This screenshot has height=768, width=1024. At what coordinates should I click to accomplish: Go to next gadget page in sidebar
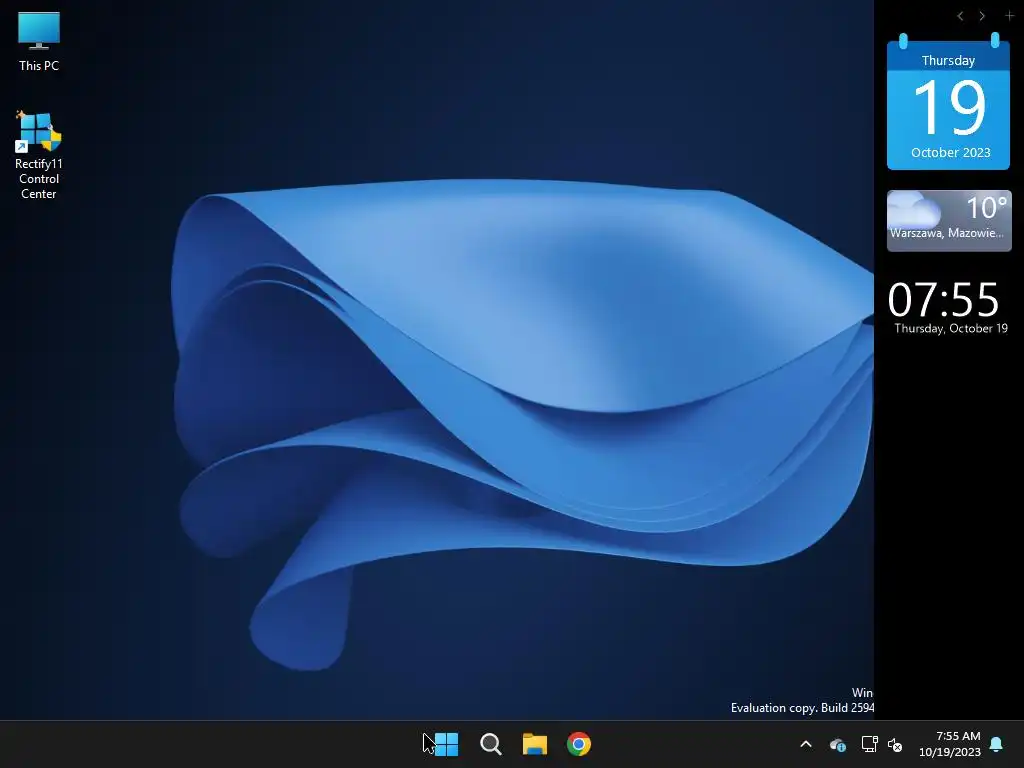[x=982, y=16]
